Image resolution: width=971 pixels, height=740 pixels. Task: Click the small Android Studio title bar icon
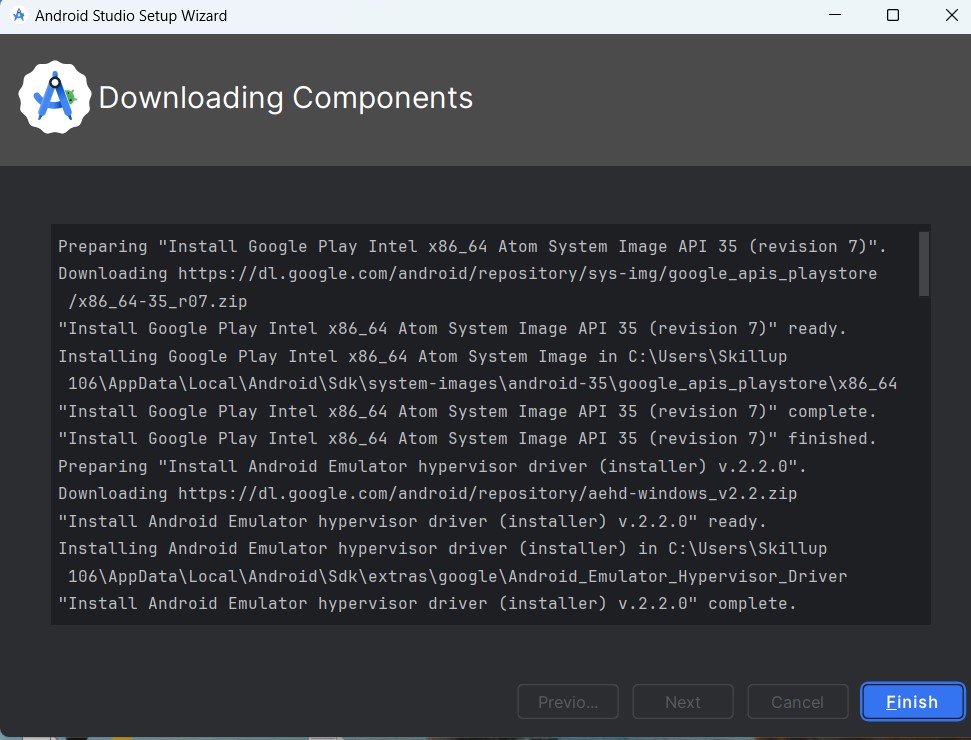[19, 15]
